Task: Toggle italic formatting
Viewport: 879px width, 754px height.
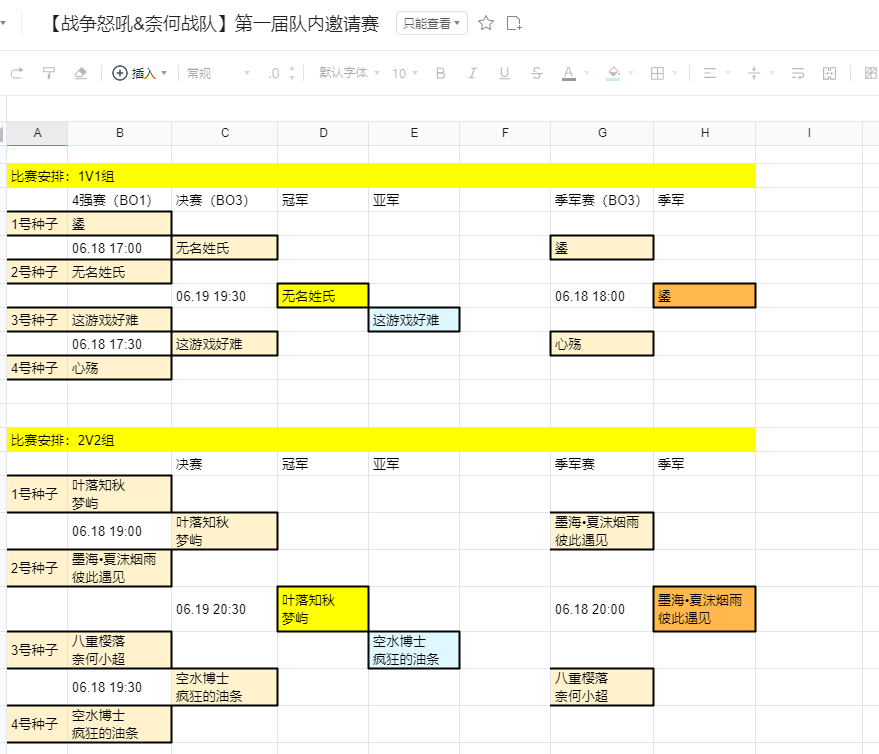Action: [x=473, y=73]
